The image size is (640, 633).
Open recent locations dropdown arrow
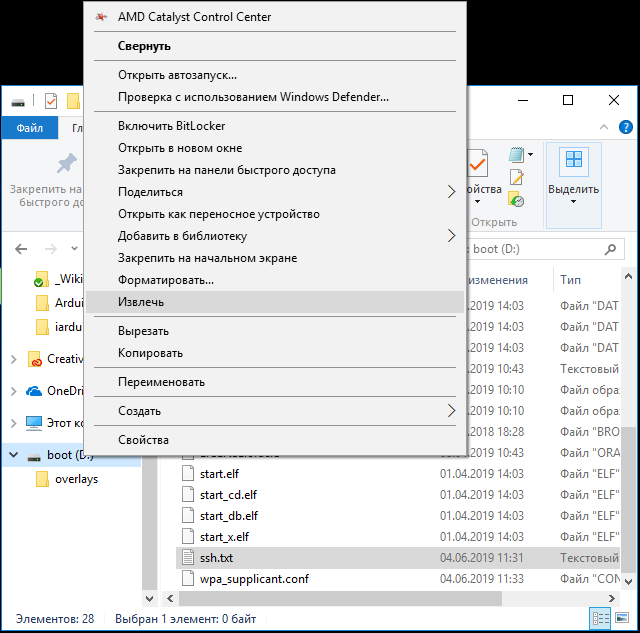pos(74,248)
